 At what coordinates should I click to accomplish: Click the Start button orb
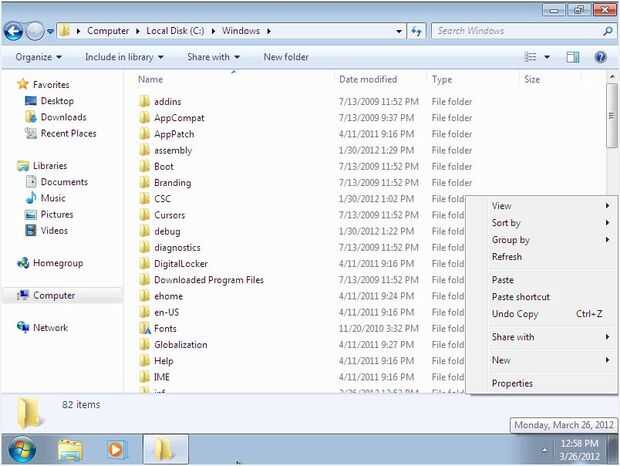click(x=22, y=449)
